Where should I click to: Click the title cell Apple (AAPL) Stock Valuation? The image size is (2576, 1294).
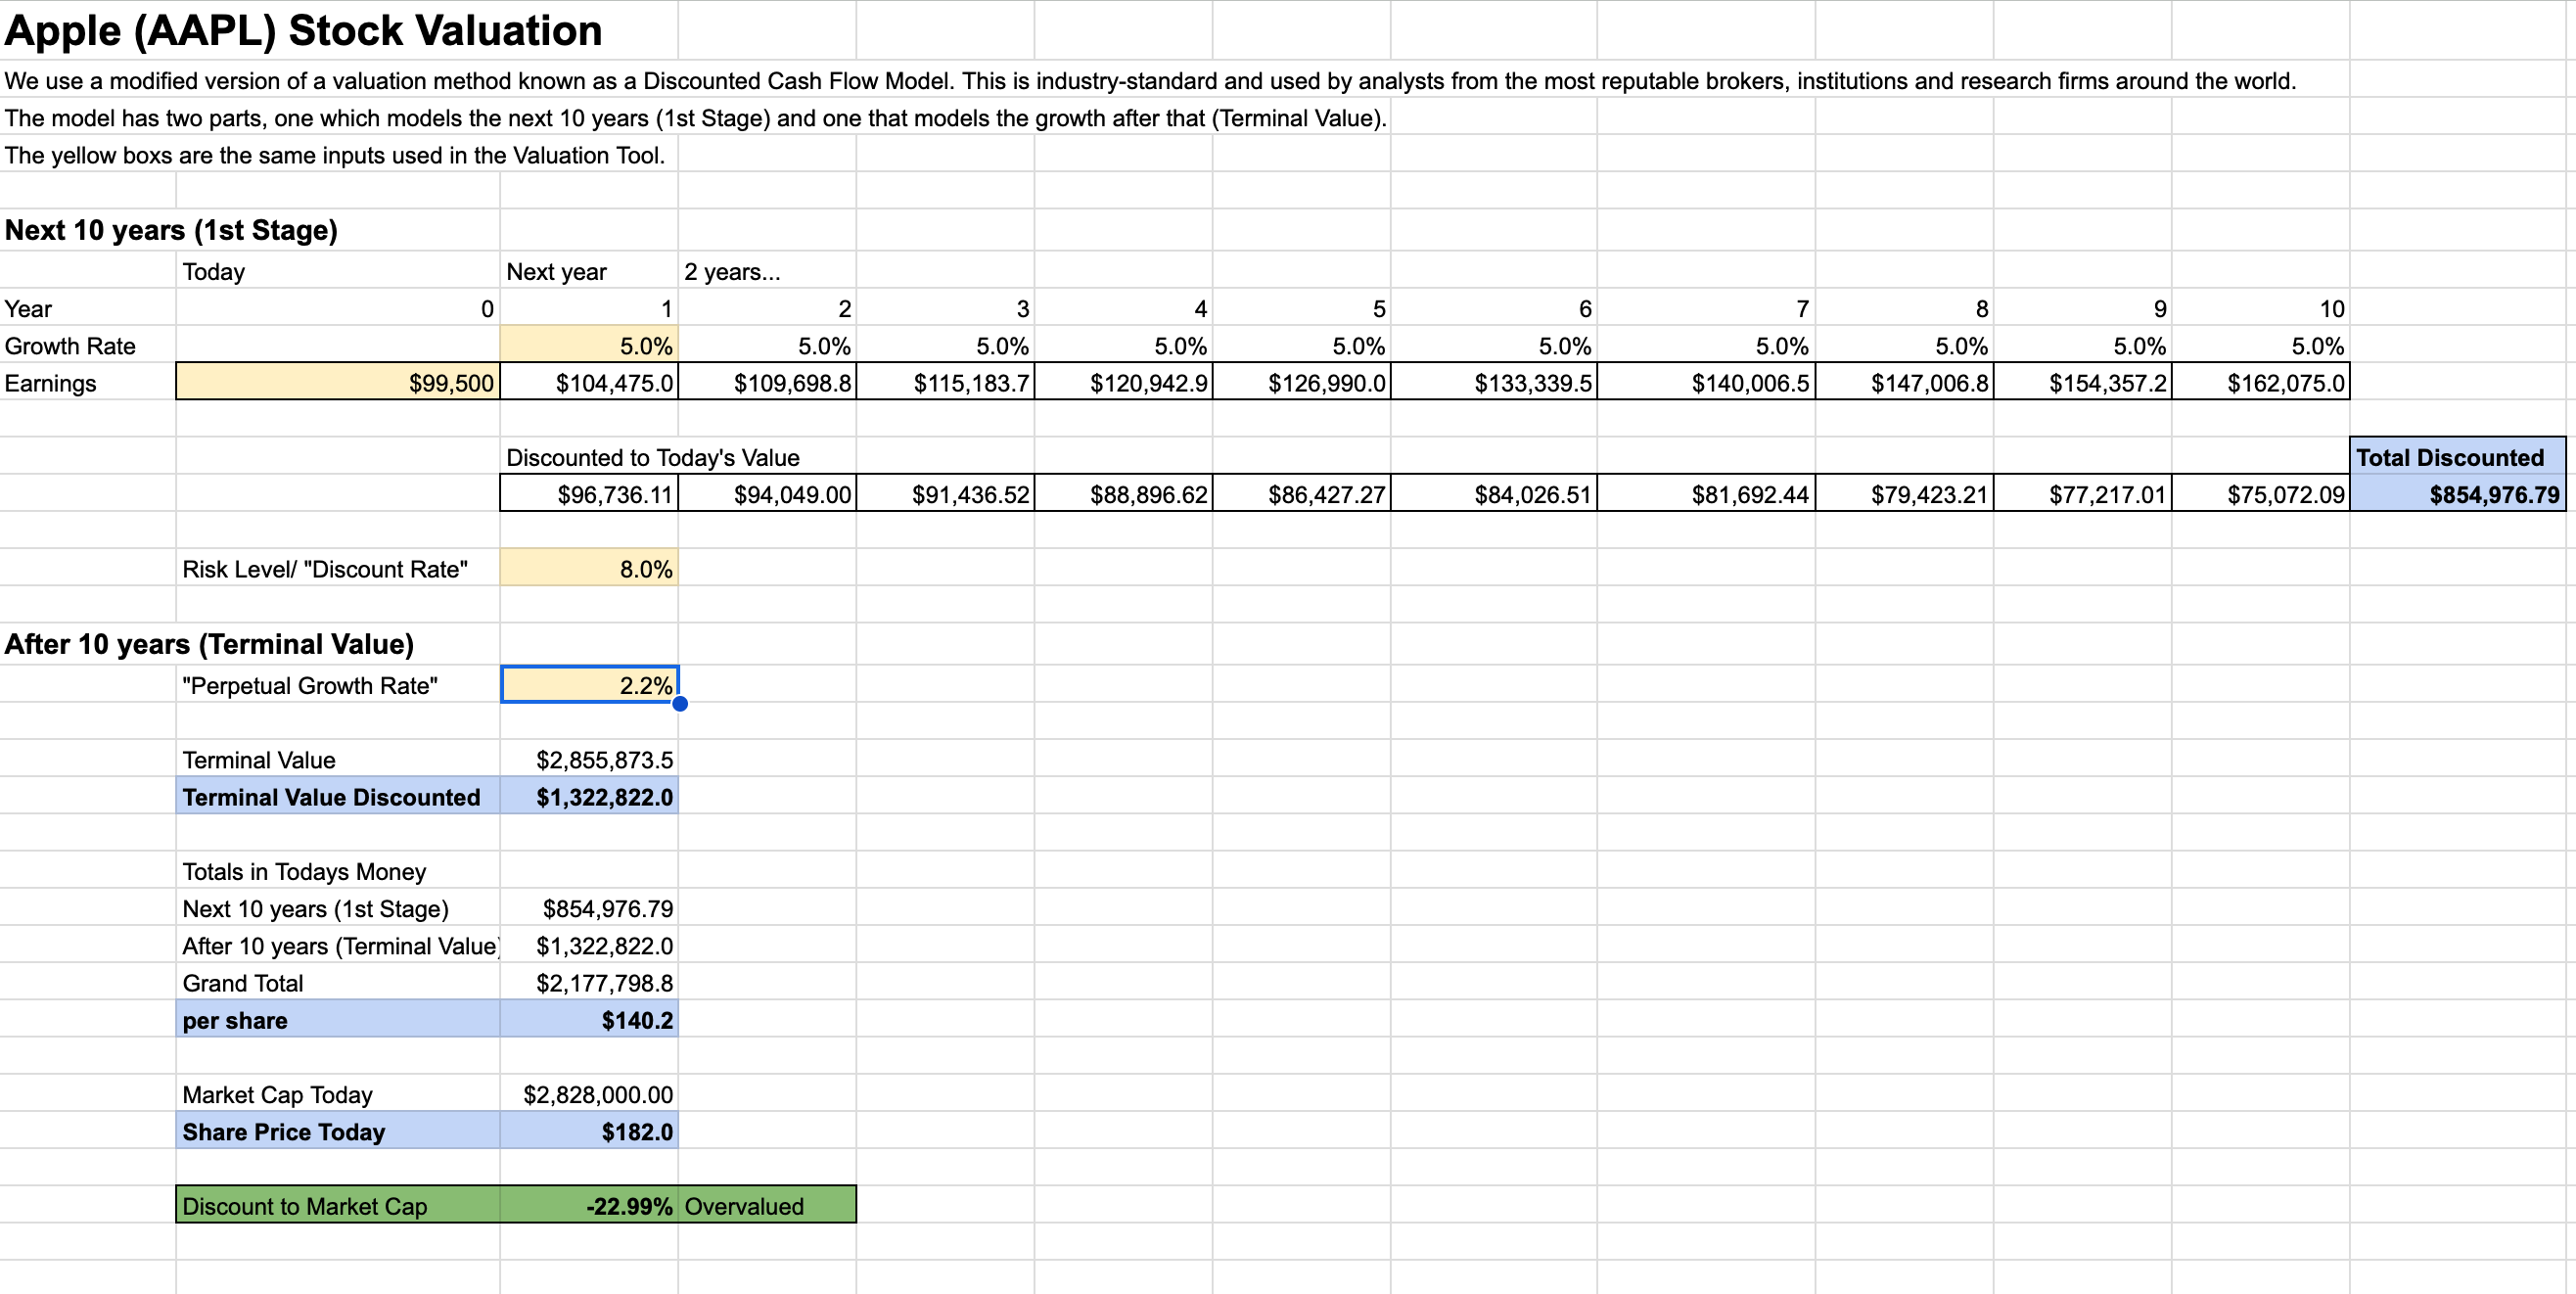tap(300, 30)
